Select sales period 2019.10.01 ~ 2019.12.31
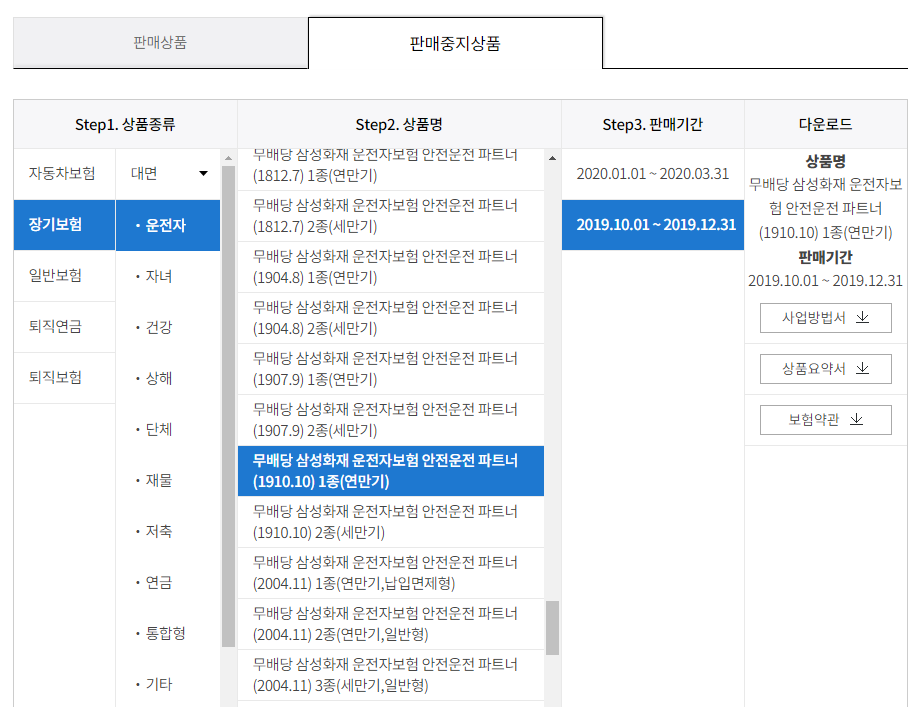This screenshot has height=707, width=917. click(x=653, y=225)
